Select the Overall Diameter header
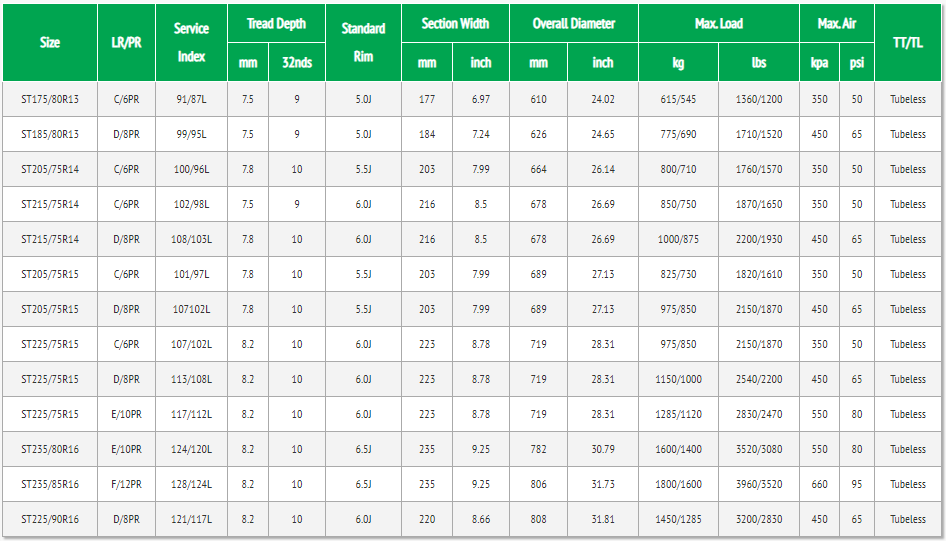The image size is (946, 541). click(573, 23)
